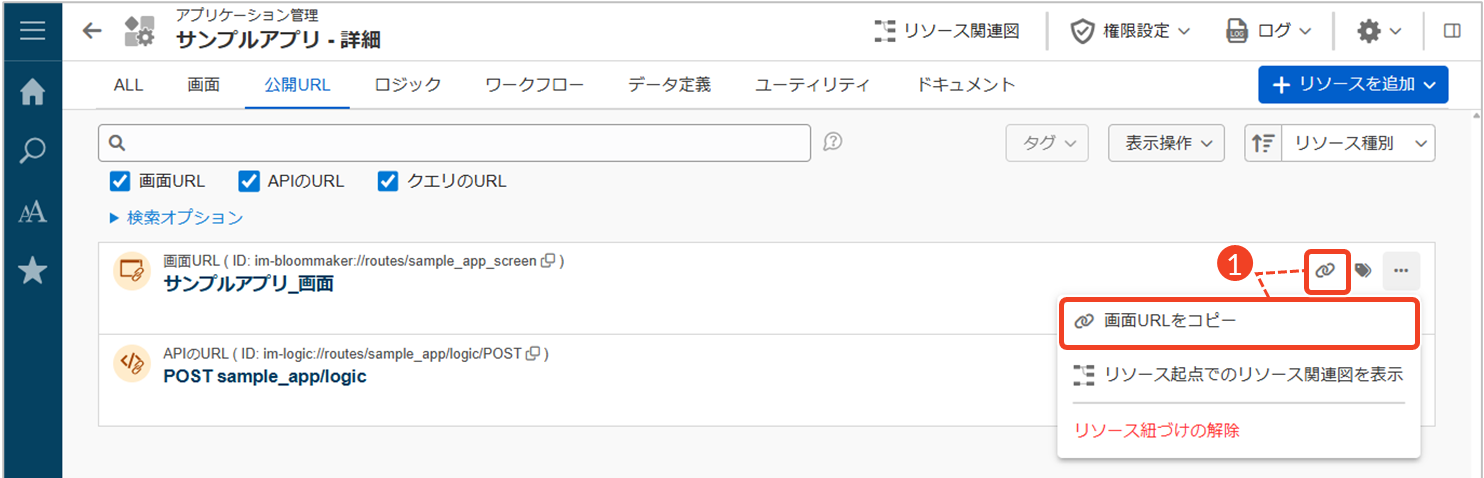Uncheck the 画面URL checkbox

[120, 181]
